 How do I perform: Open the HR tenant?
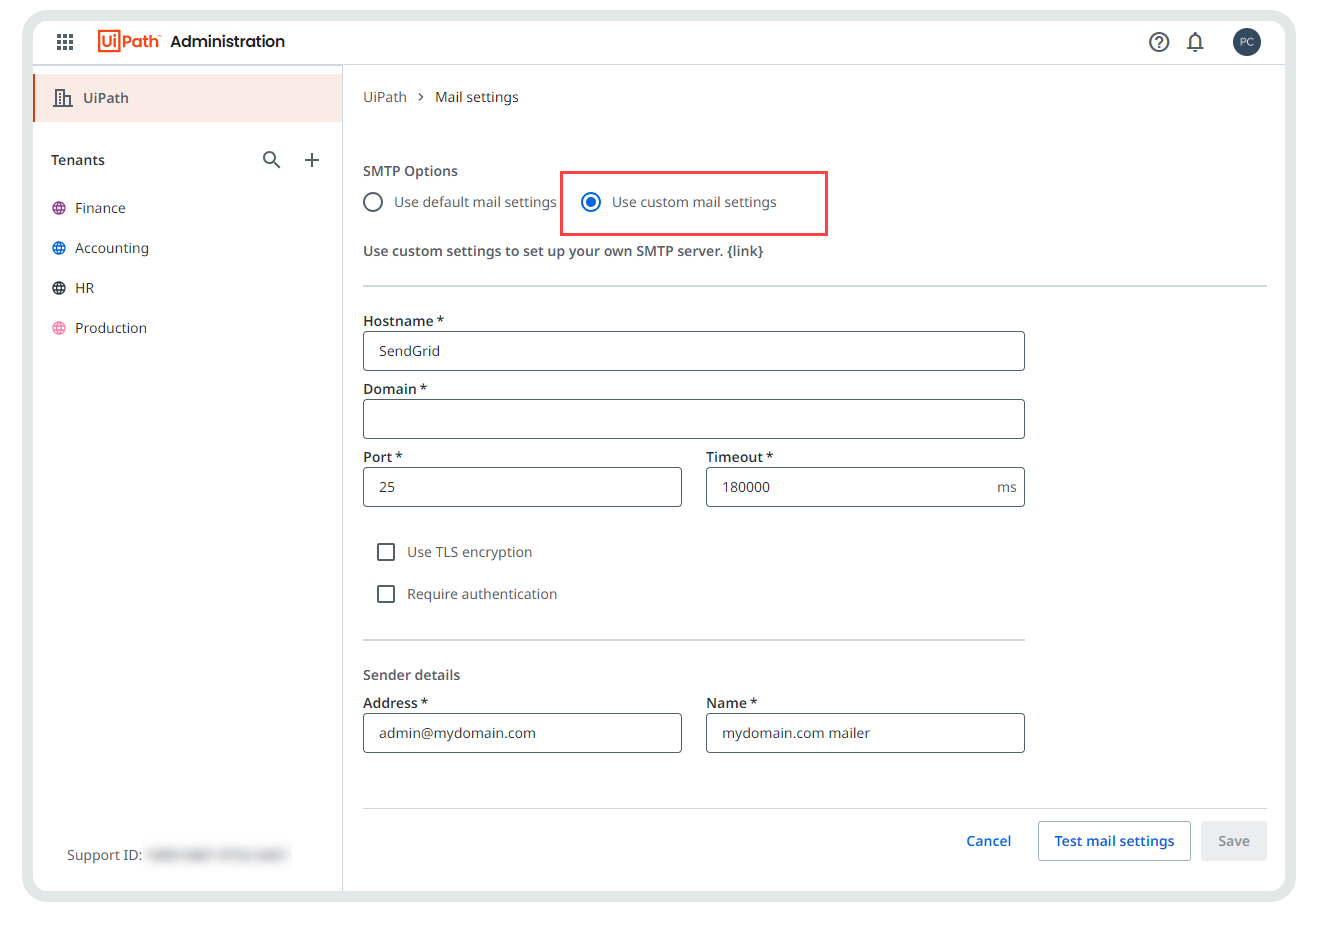pos(86,287)
